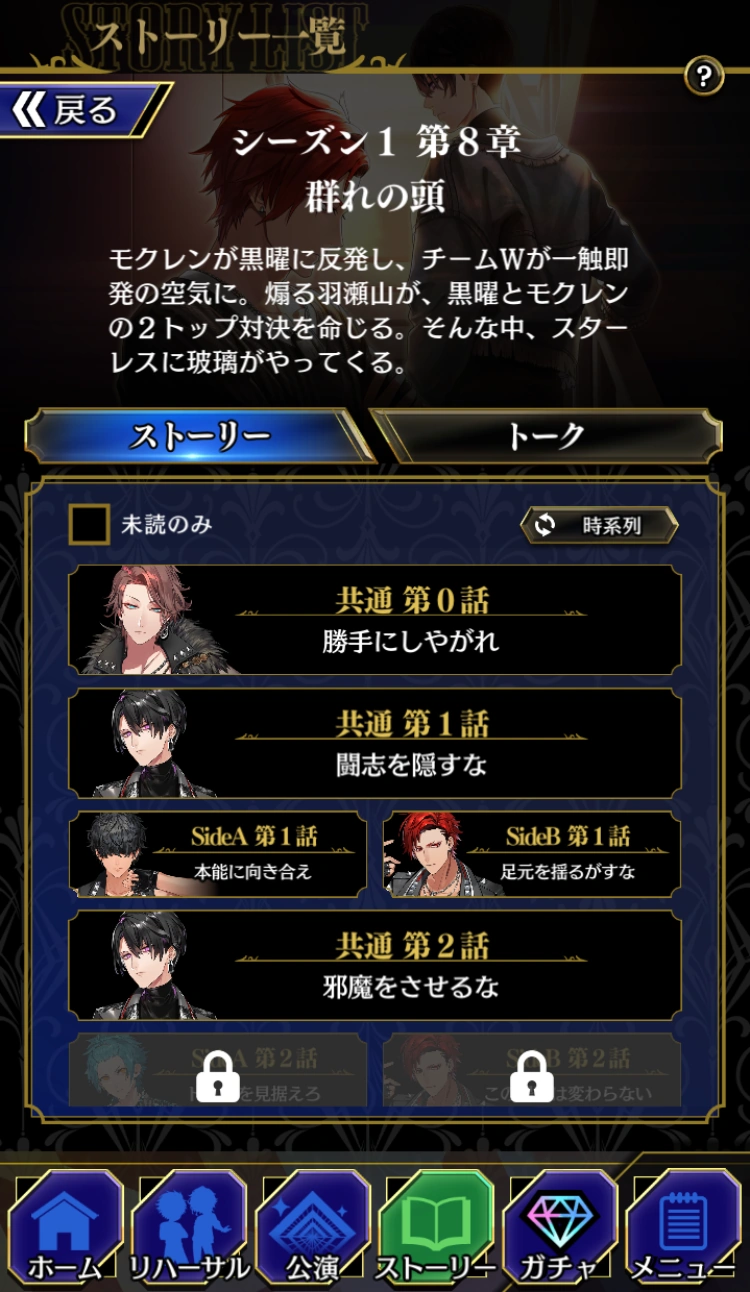Open SideB 第1話 足元を揺るがすな
Screen dimensions: 750x1292
tap(532, 854)
